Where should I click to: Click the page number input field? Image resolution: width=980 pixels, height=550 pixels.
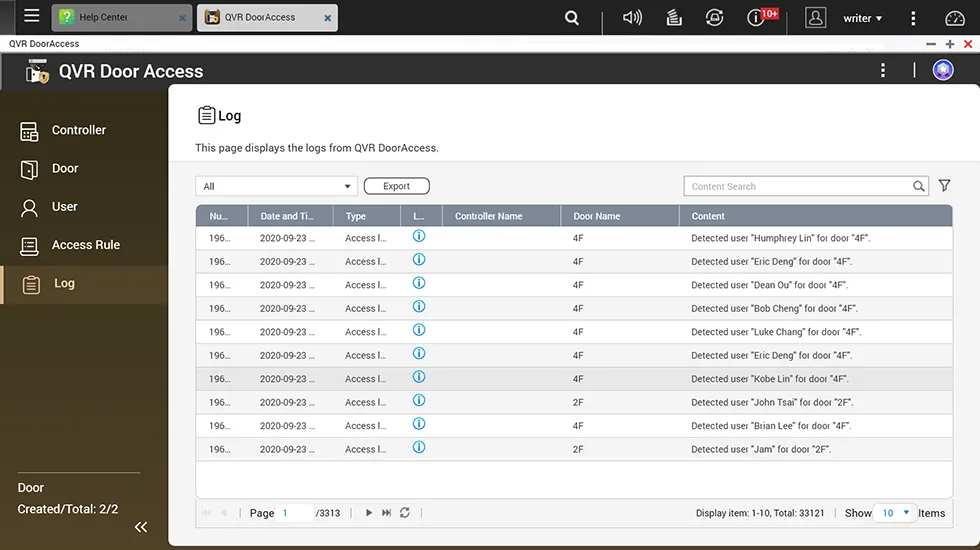pyautogui.click(x=295, y=513)
